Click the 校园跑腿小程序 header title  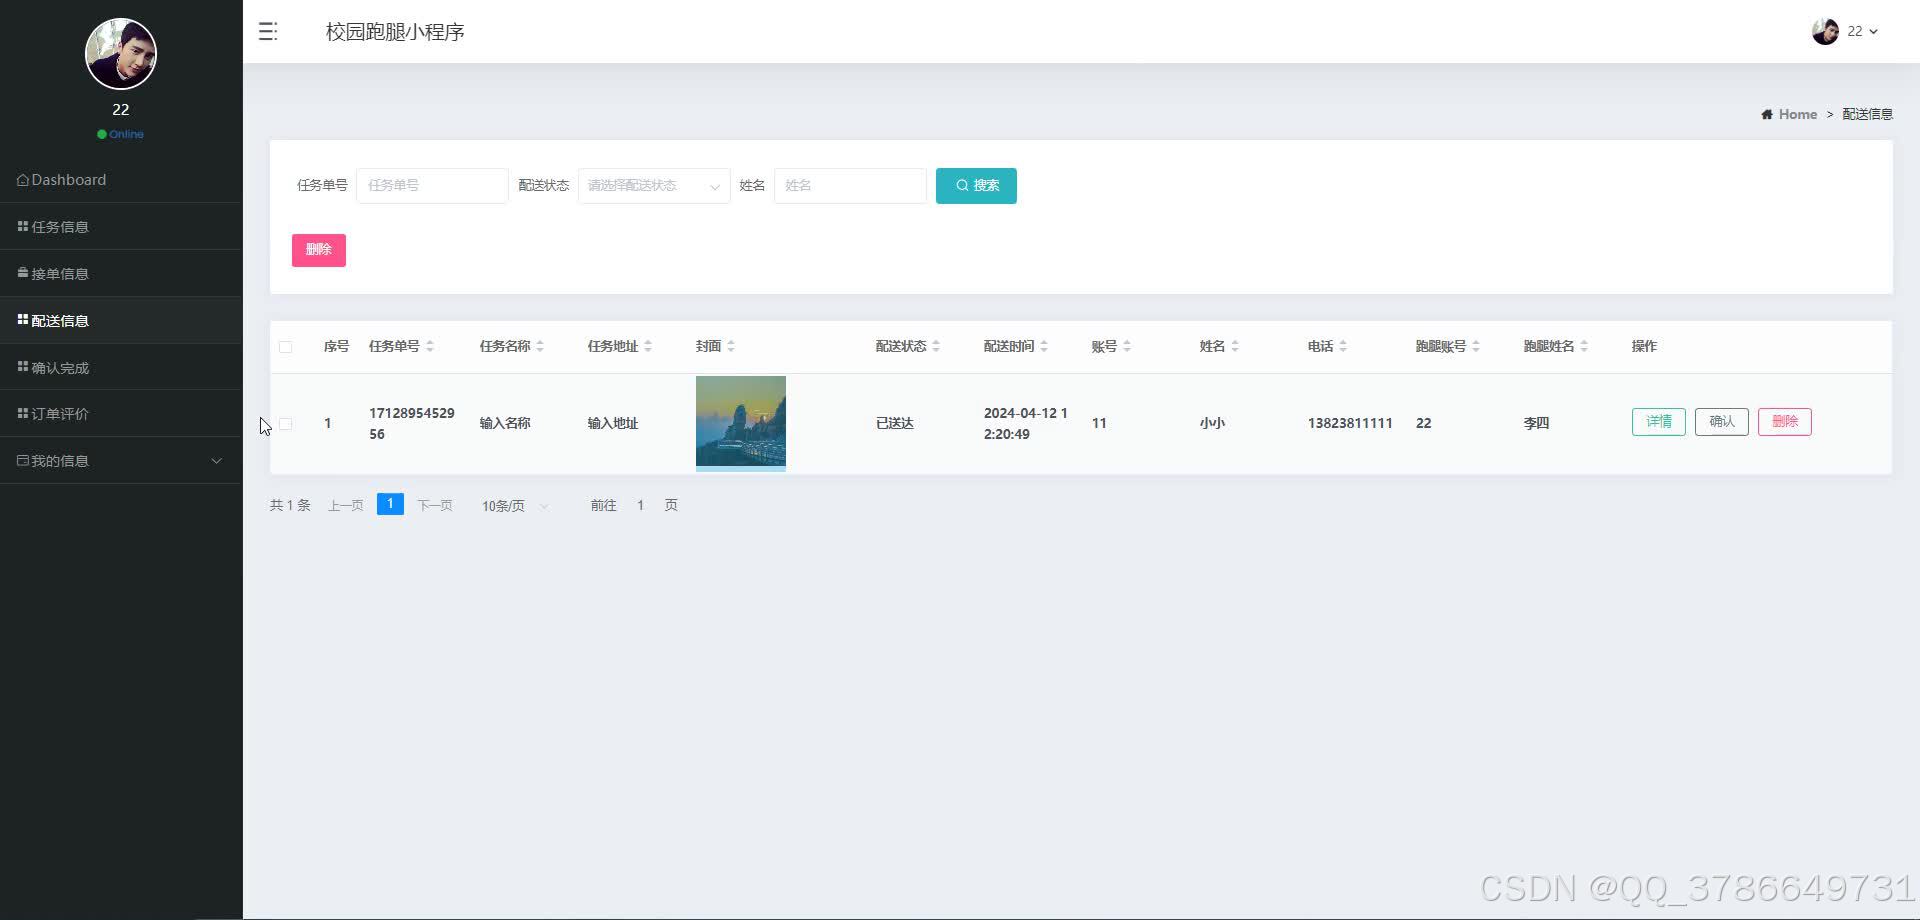395,32
